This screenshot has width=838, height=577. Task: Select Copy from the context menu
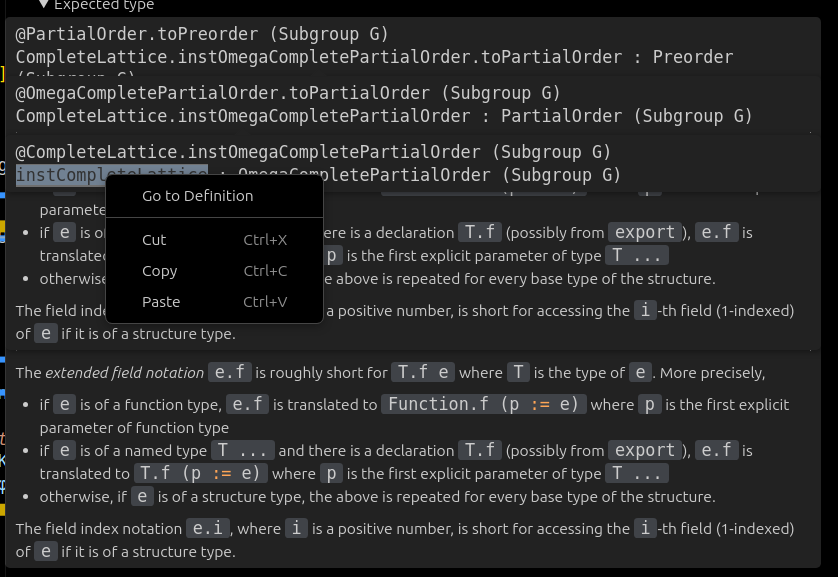click(x=159, y=271)
